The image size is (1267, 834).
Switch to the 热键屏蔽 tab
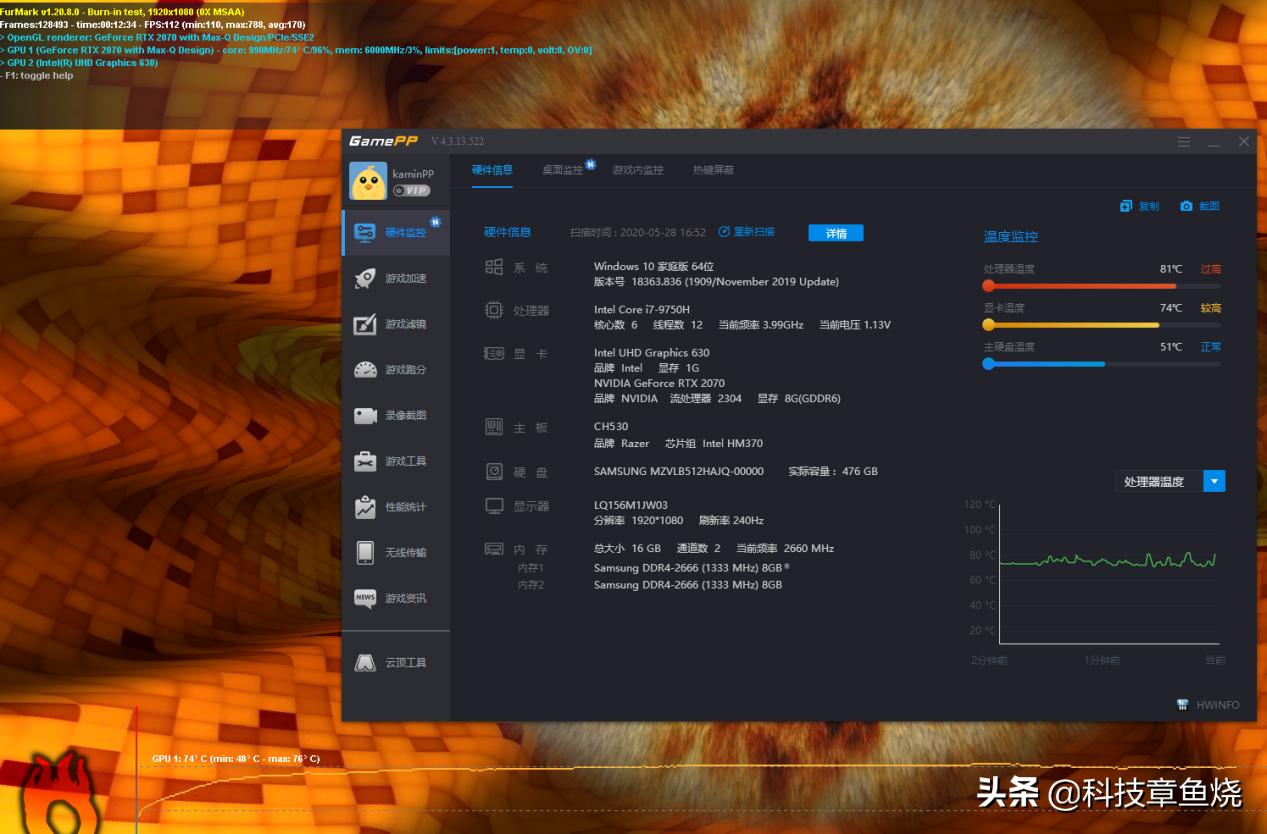click(x=713, y=170)
